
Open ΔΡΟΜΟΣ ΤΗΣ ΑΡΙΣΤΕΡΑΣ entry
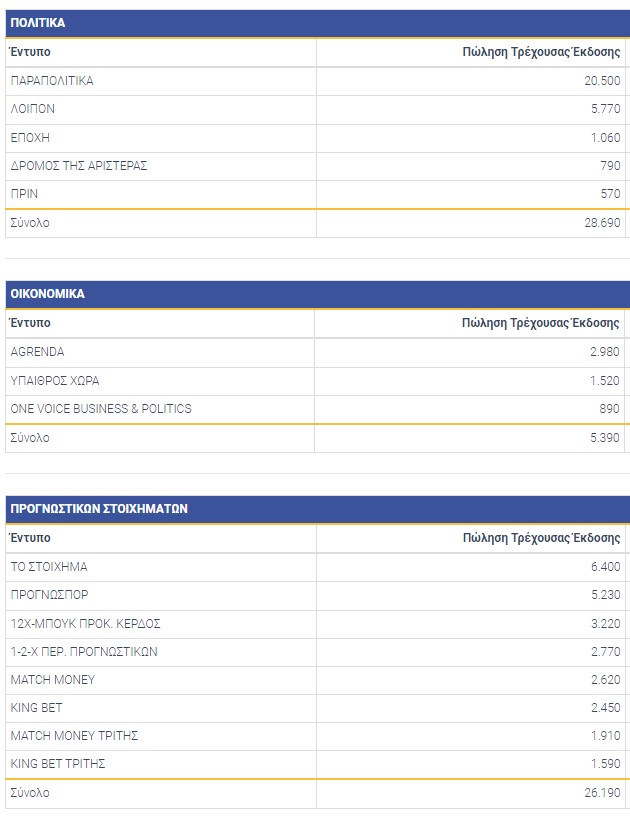pos(79,165)
